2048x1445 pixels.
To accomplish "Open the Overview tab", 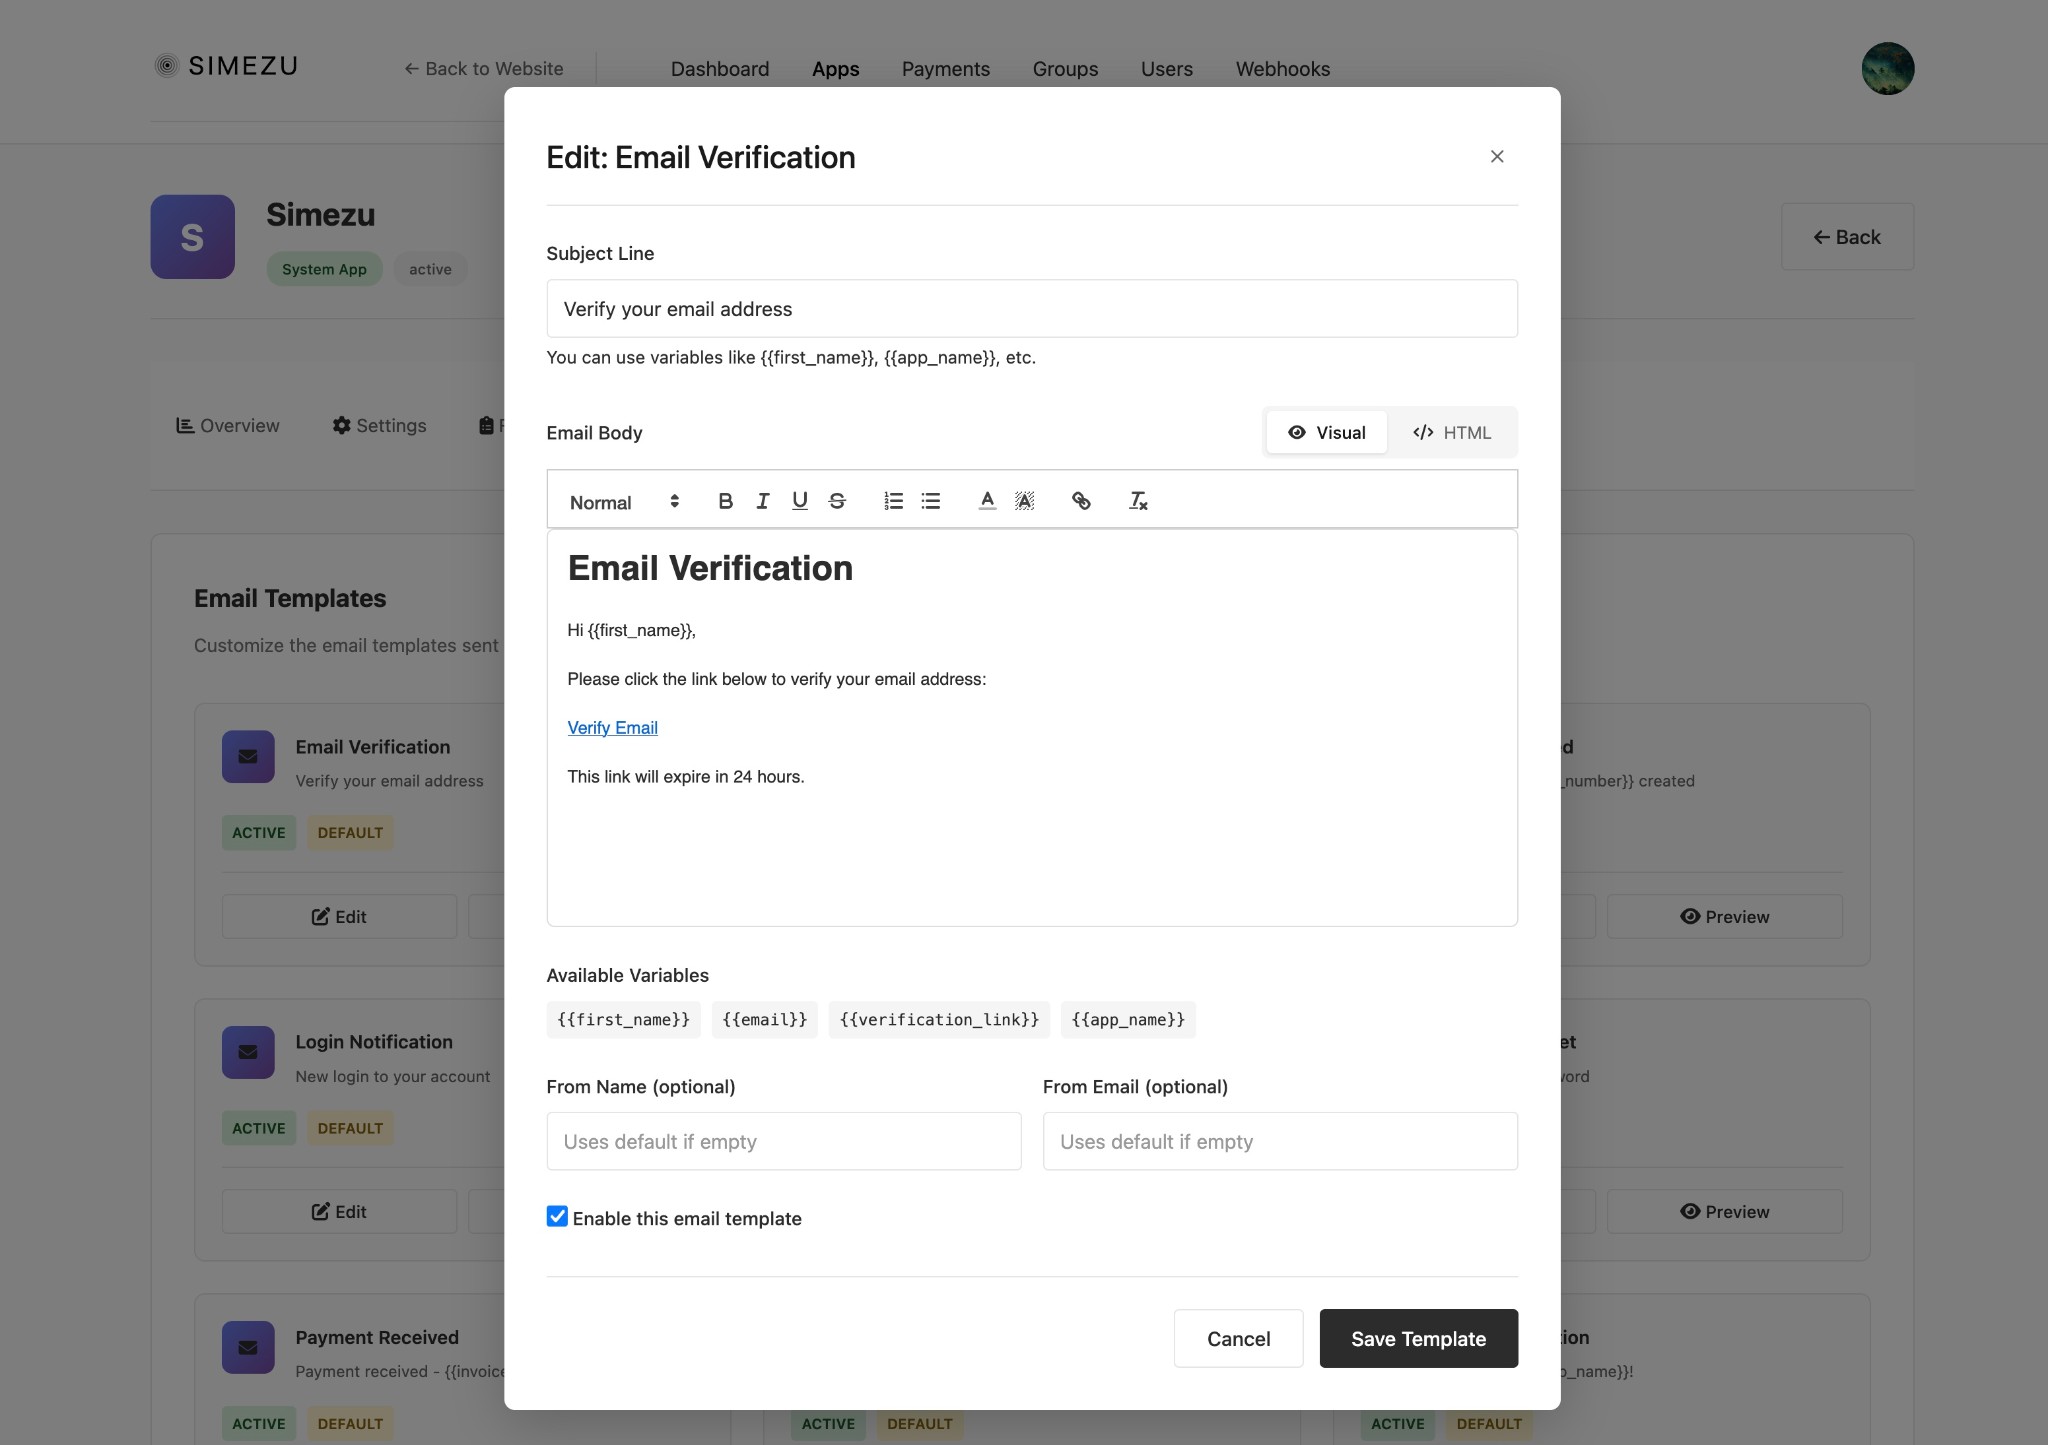I will point(228,426).
